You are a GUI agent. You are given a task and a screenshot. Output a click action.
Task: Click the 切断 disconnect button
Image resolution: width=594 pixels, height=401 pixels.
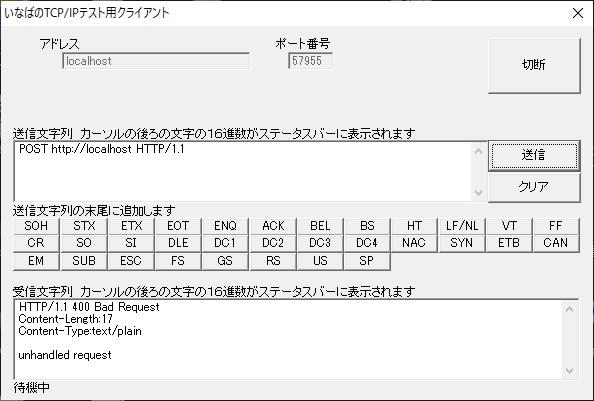pos(534,66)
